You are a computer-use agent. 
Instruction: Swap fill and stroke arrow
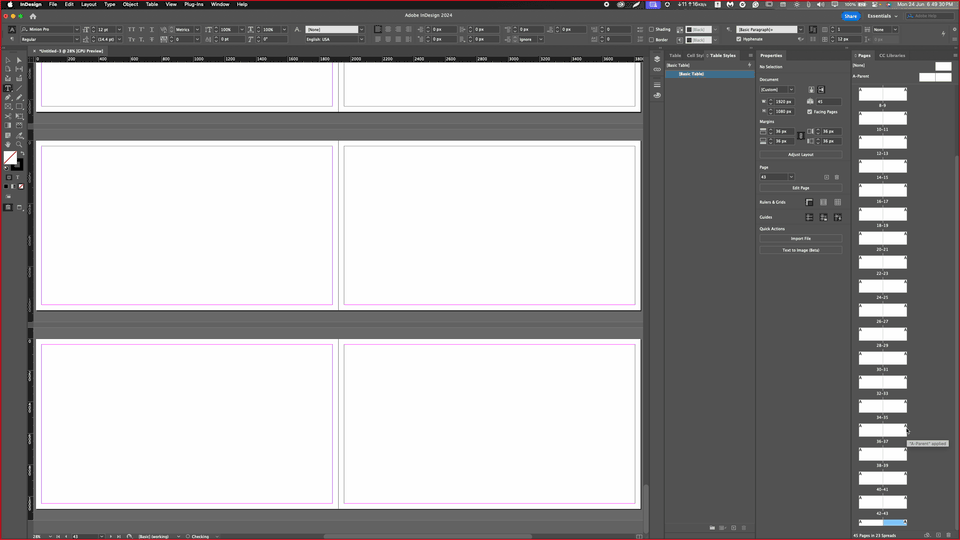click(23, 154)
